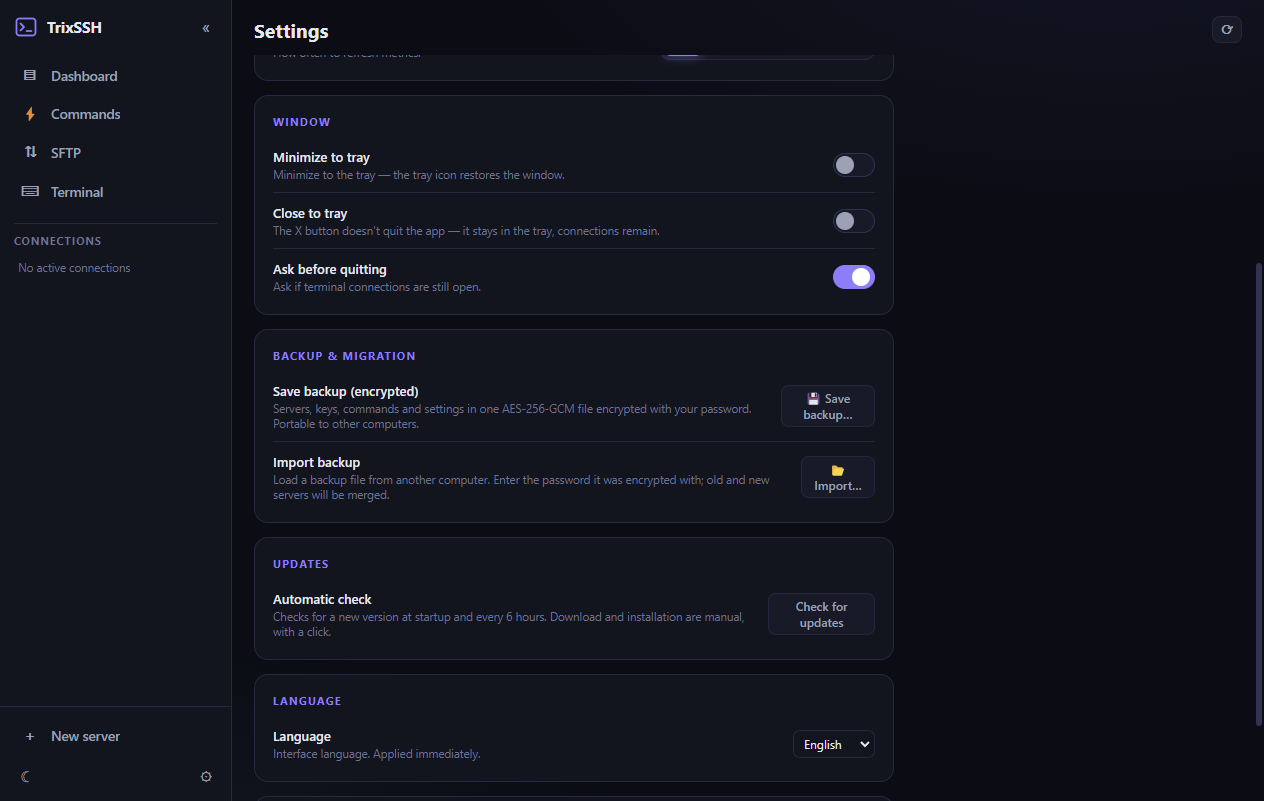Enable the Minimize to tray switch

point(854,165)
